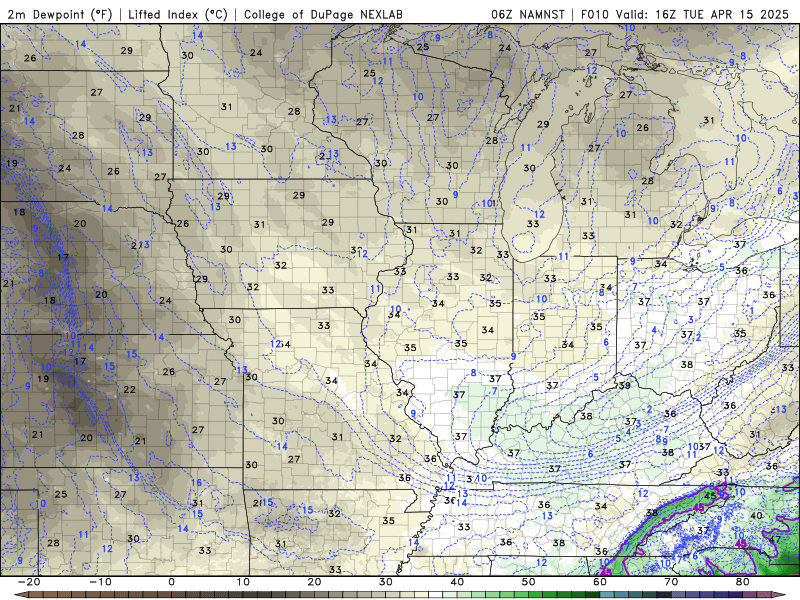
Task: Click the "F010 Valid: 16Z TUE APR 15 2025" text
Action: 685,14
